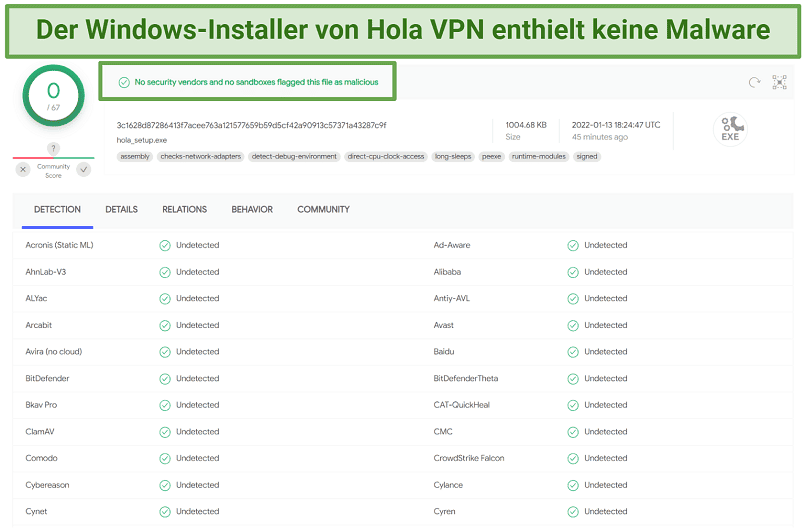The width and height of the screenshot is (806, 531).
Task: Click the 'checks-network-adapters' tag
Action: pos(200,157)
